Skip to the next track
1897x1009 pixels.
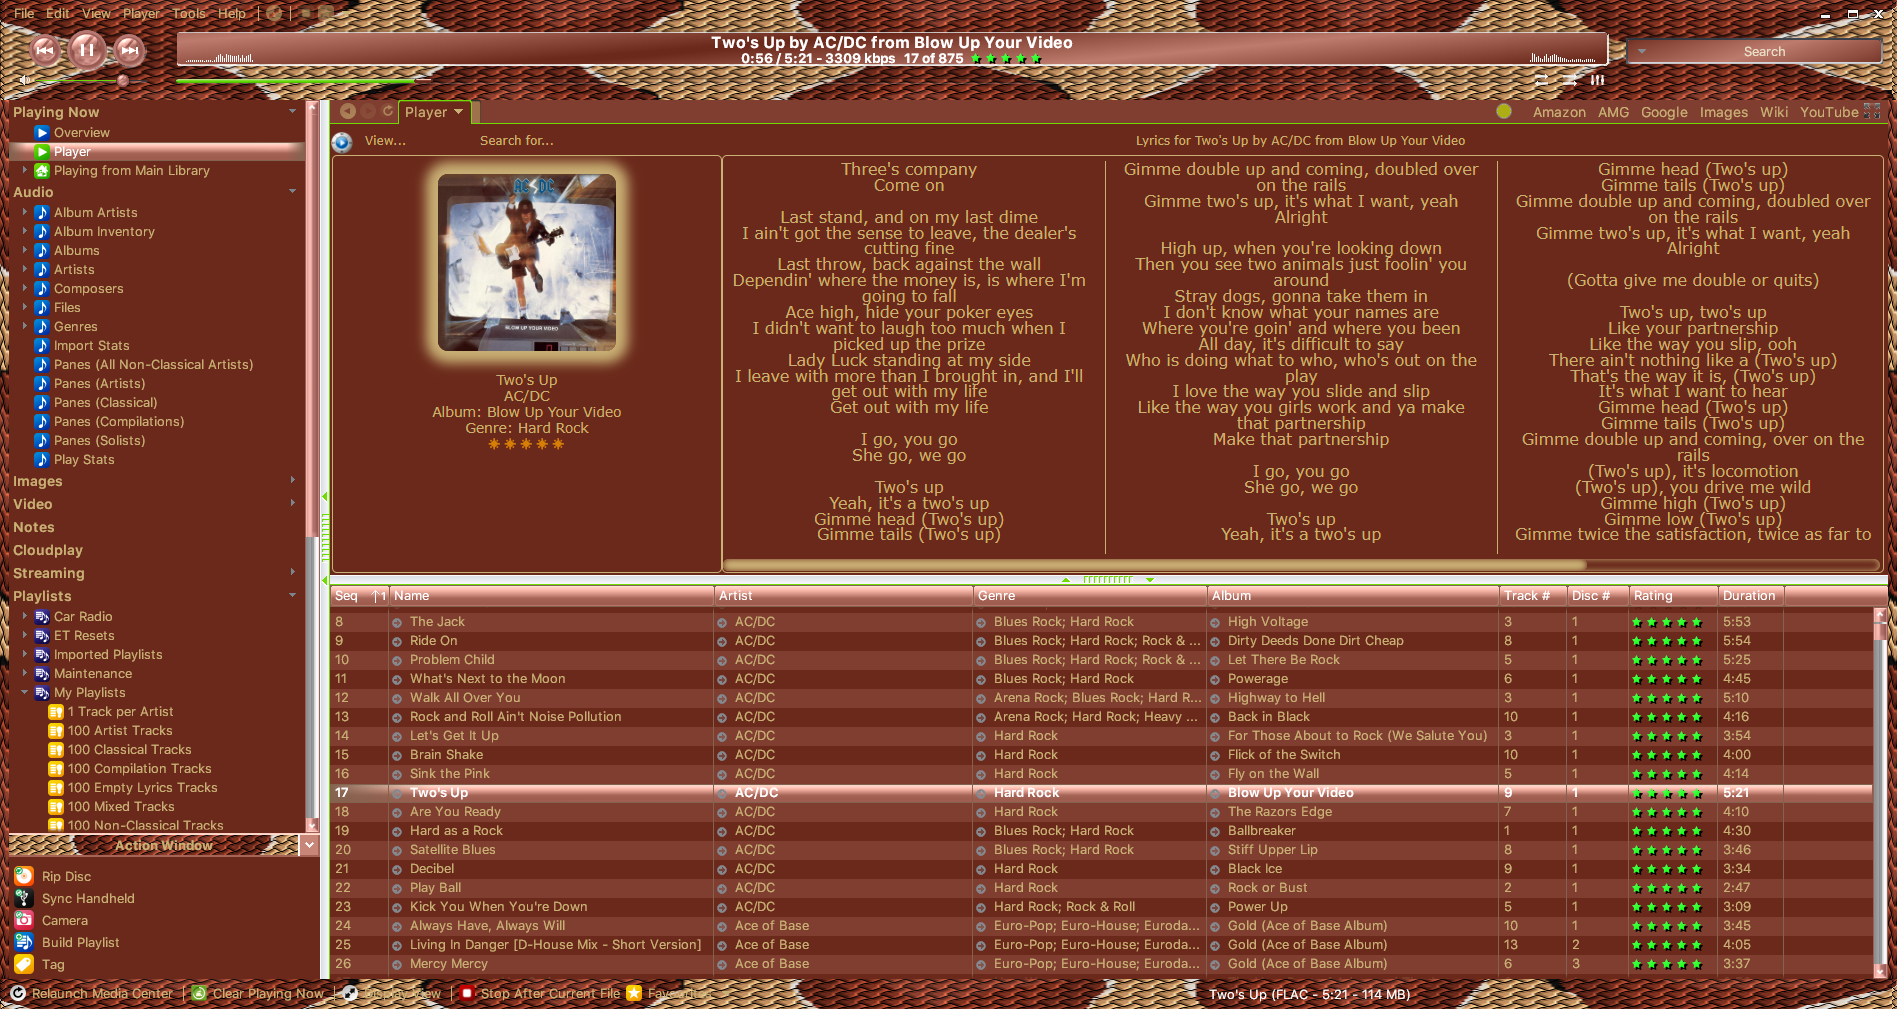click(129, 50)
